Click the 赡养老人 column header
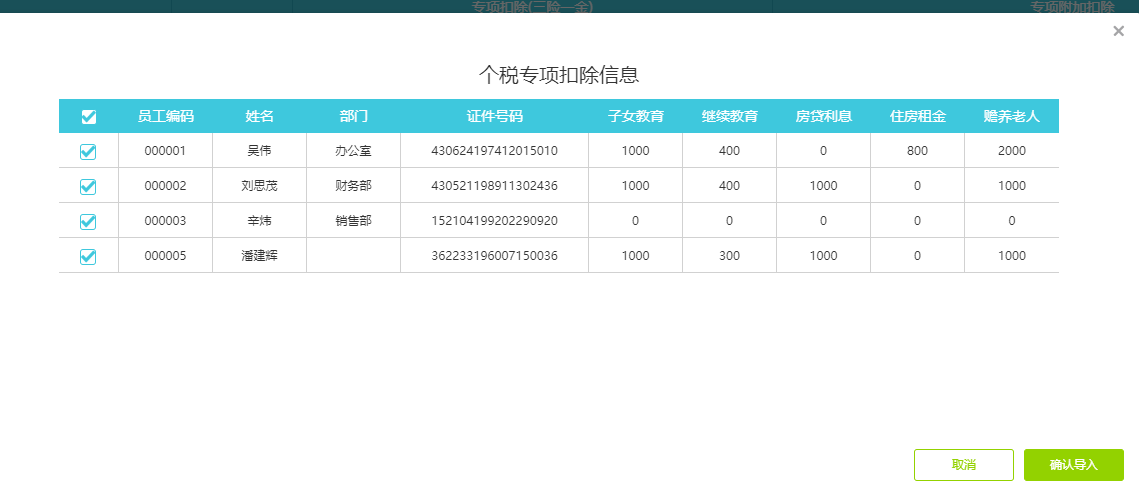This screenshot has width=1139, height=491. 1012,116
